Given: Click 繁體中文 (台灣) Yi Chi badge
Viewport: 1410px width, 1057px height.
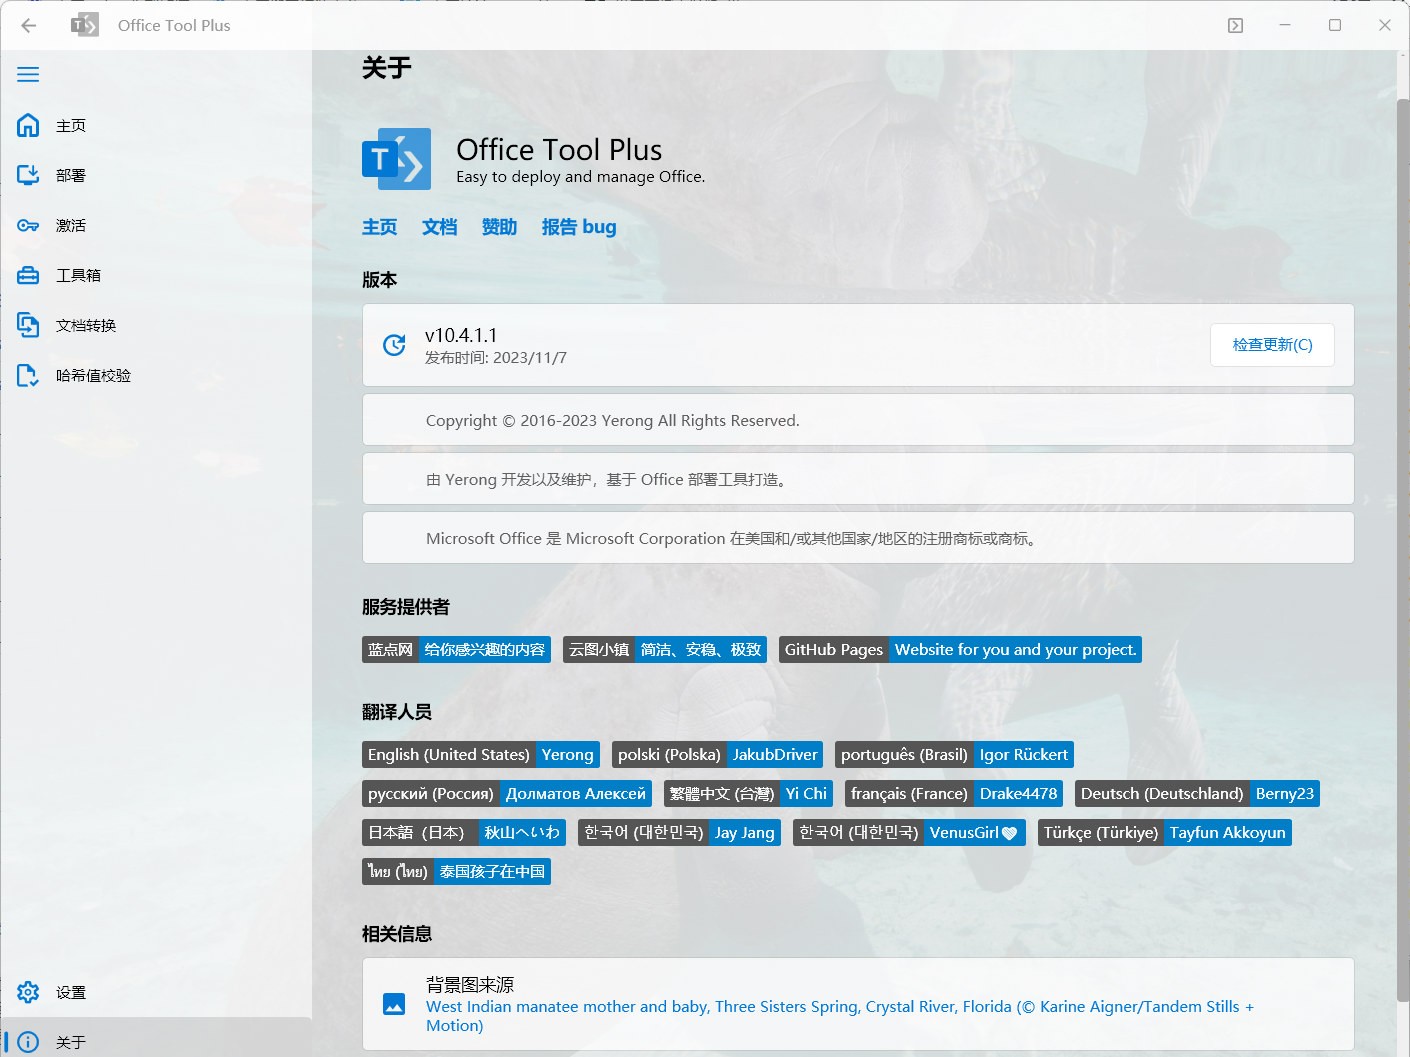Looking at the screenshot, I should [x=748, y=794].
